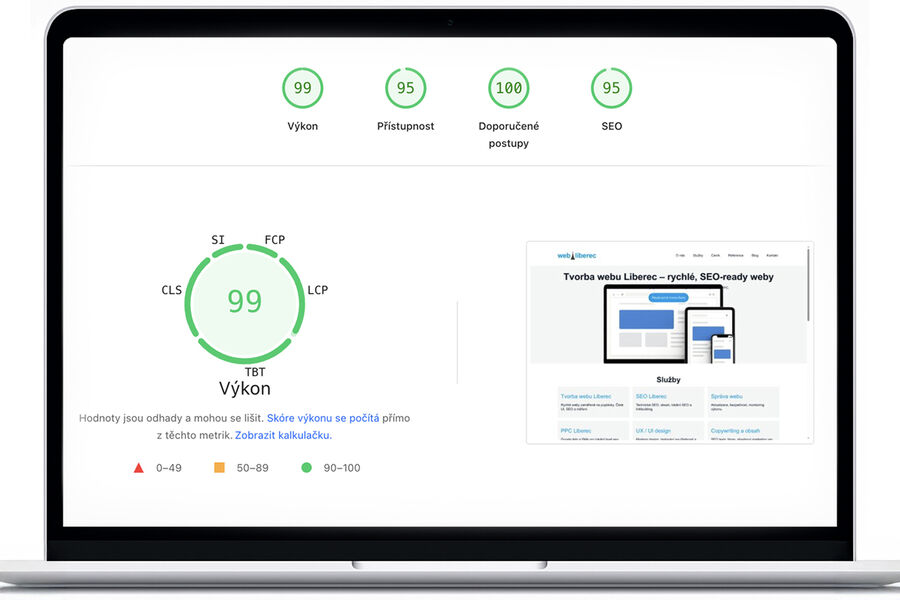Viewport: 900px width, 600px height.
Task: Click the SEO score circle showing 95
Action: [611, 88]
